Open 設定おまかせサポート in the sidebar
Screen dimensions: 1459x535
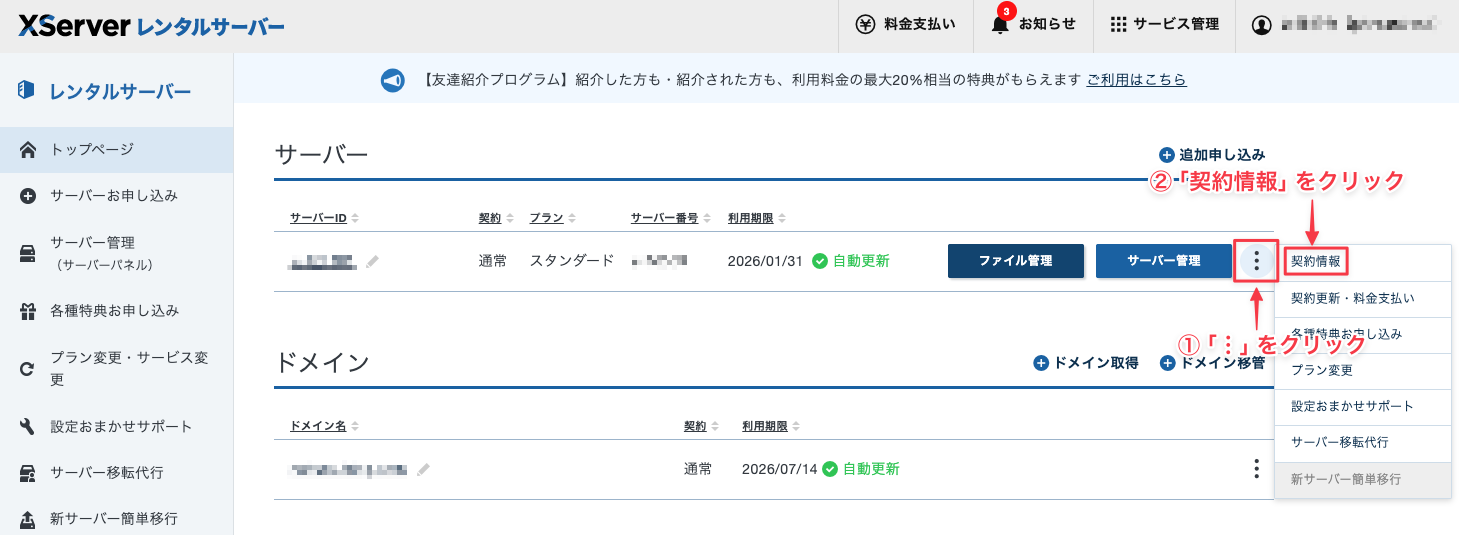coord(116,426)
